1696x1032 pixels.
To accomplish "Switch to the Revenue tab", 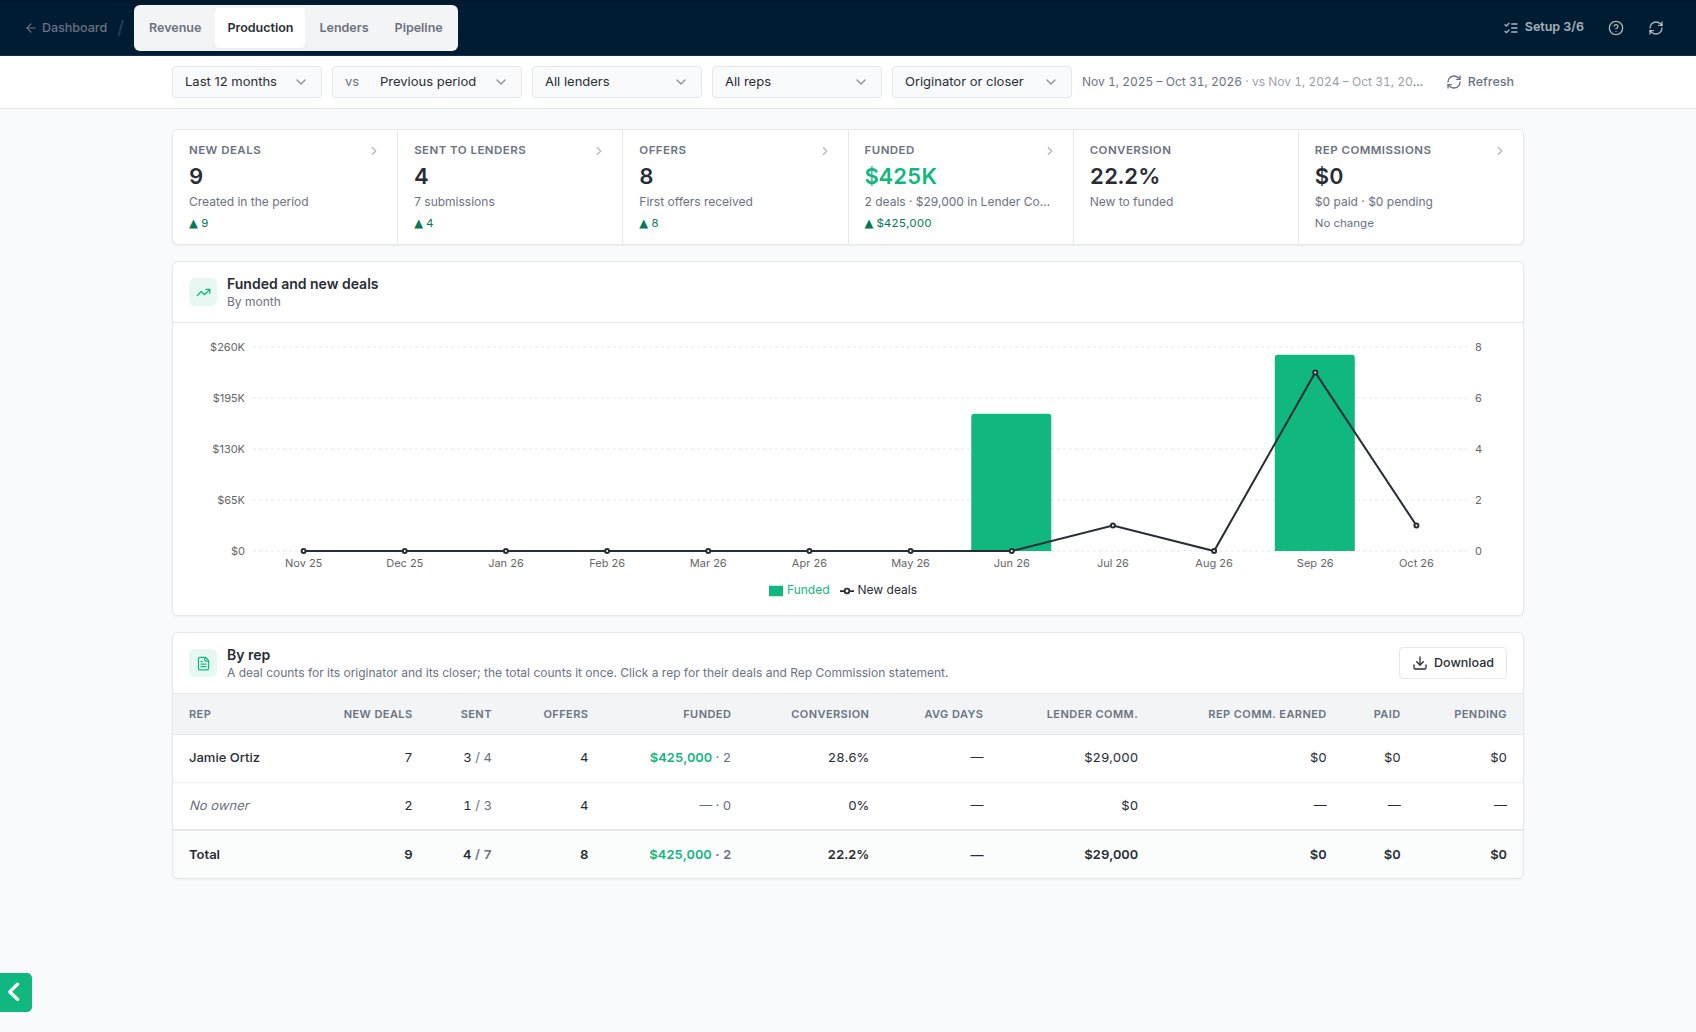I will (x=175, y=28).
